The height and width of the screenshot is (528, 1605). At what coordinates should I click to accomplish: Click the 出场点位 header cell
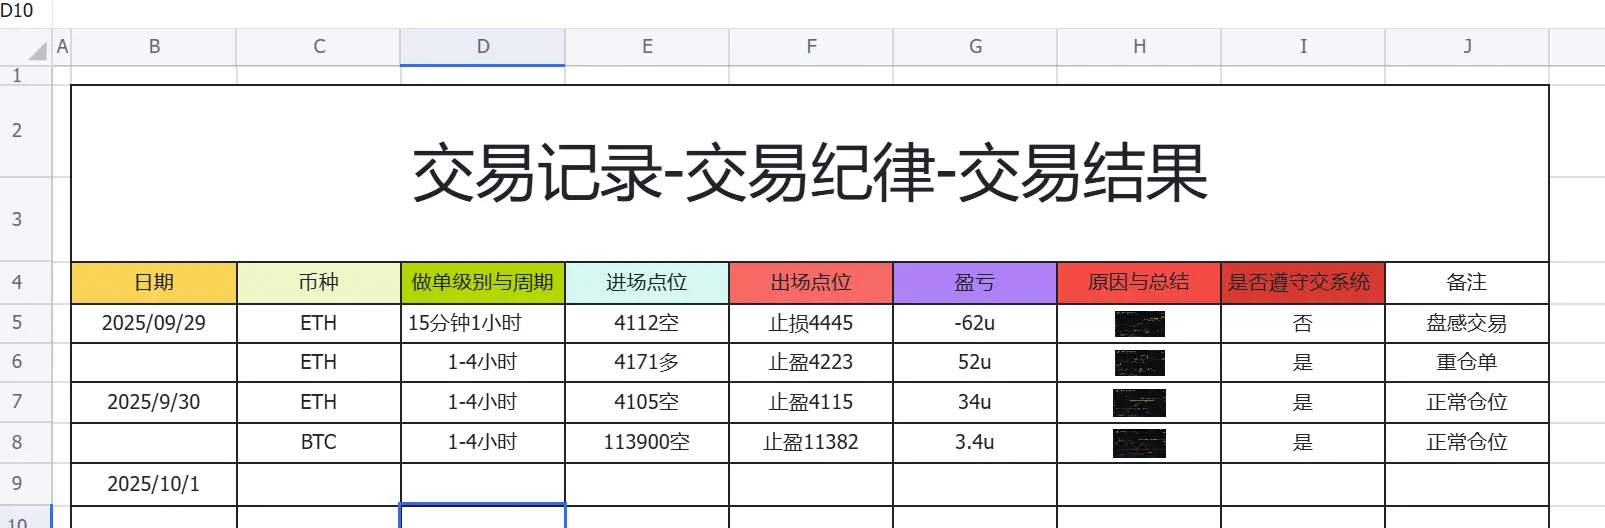811,283
